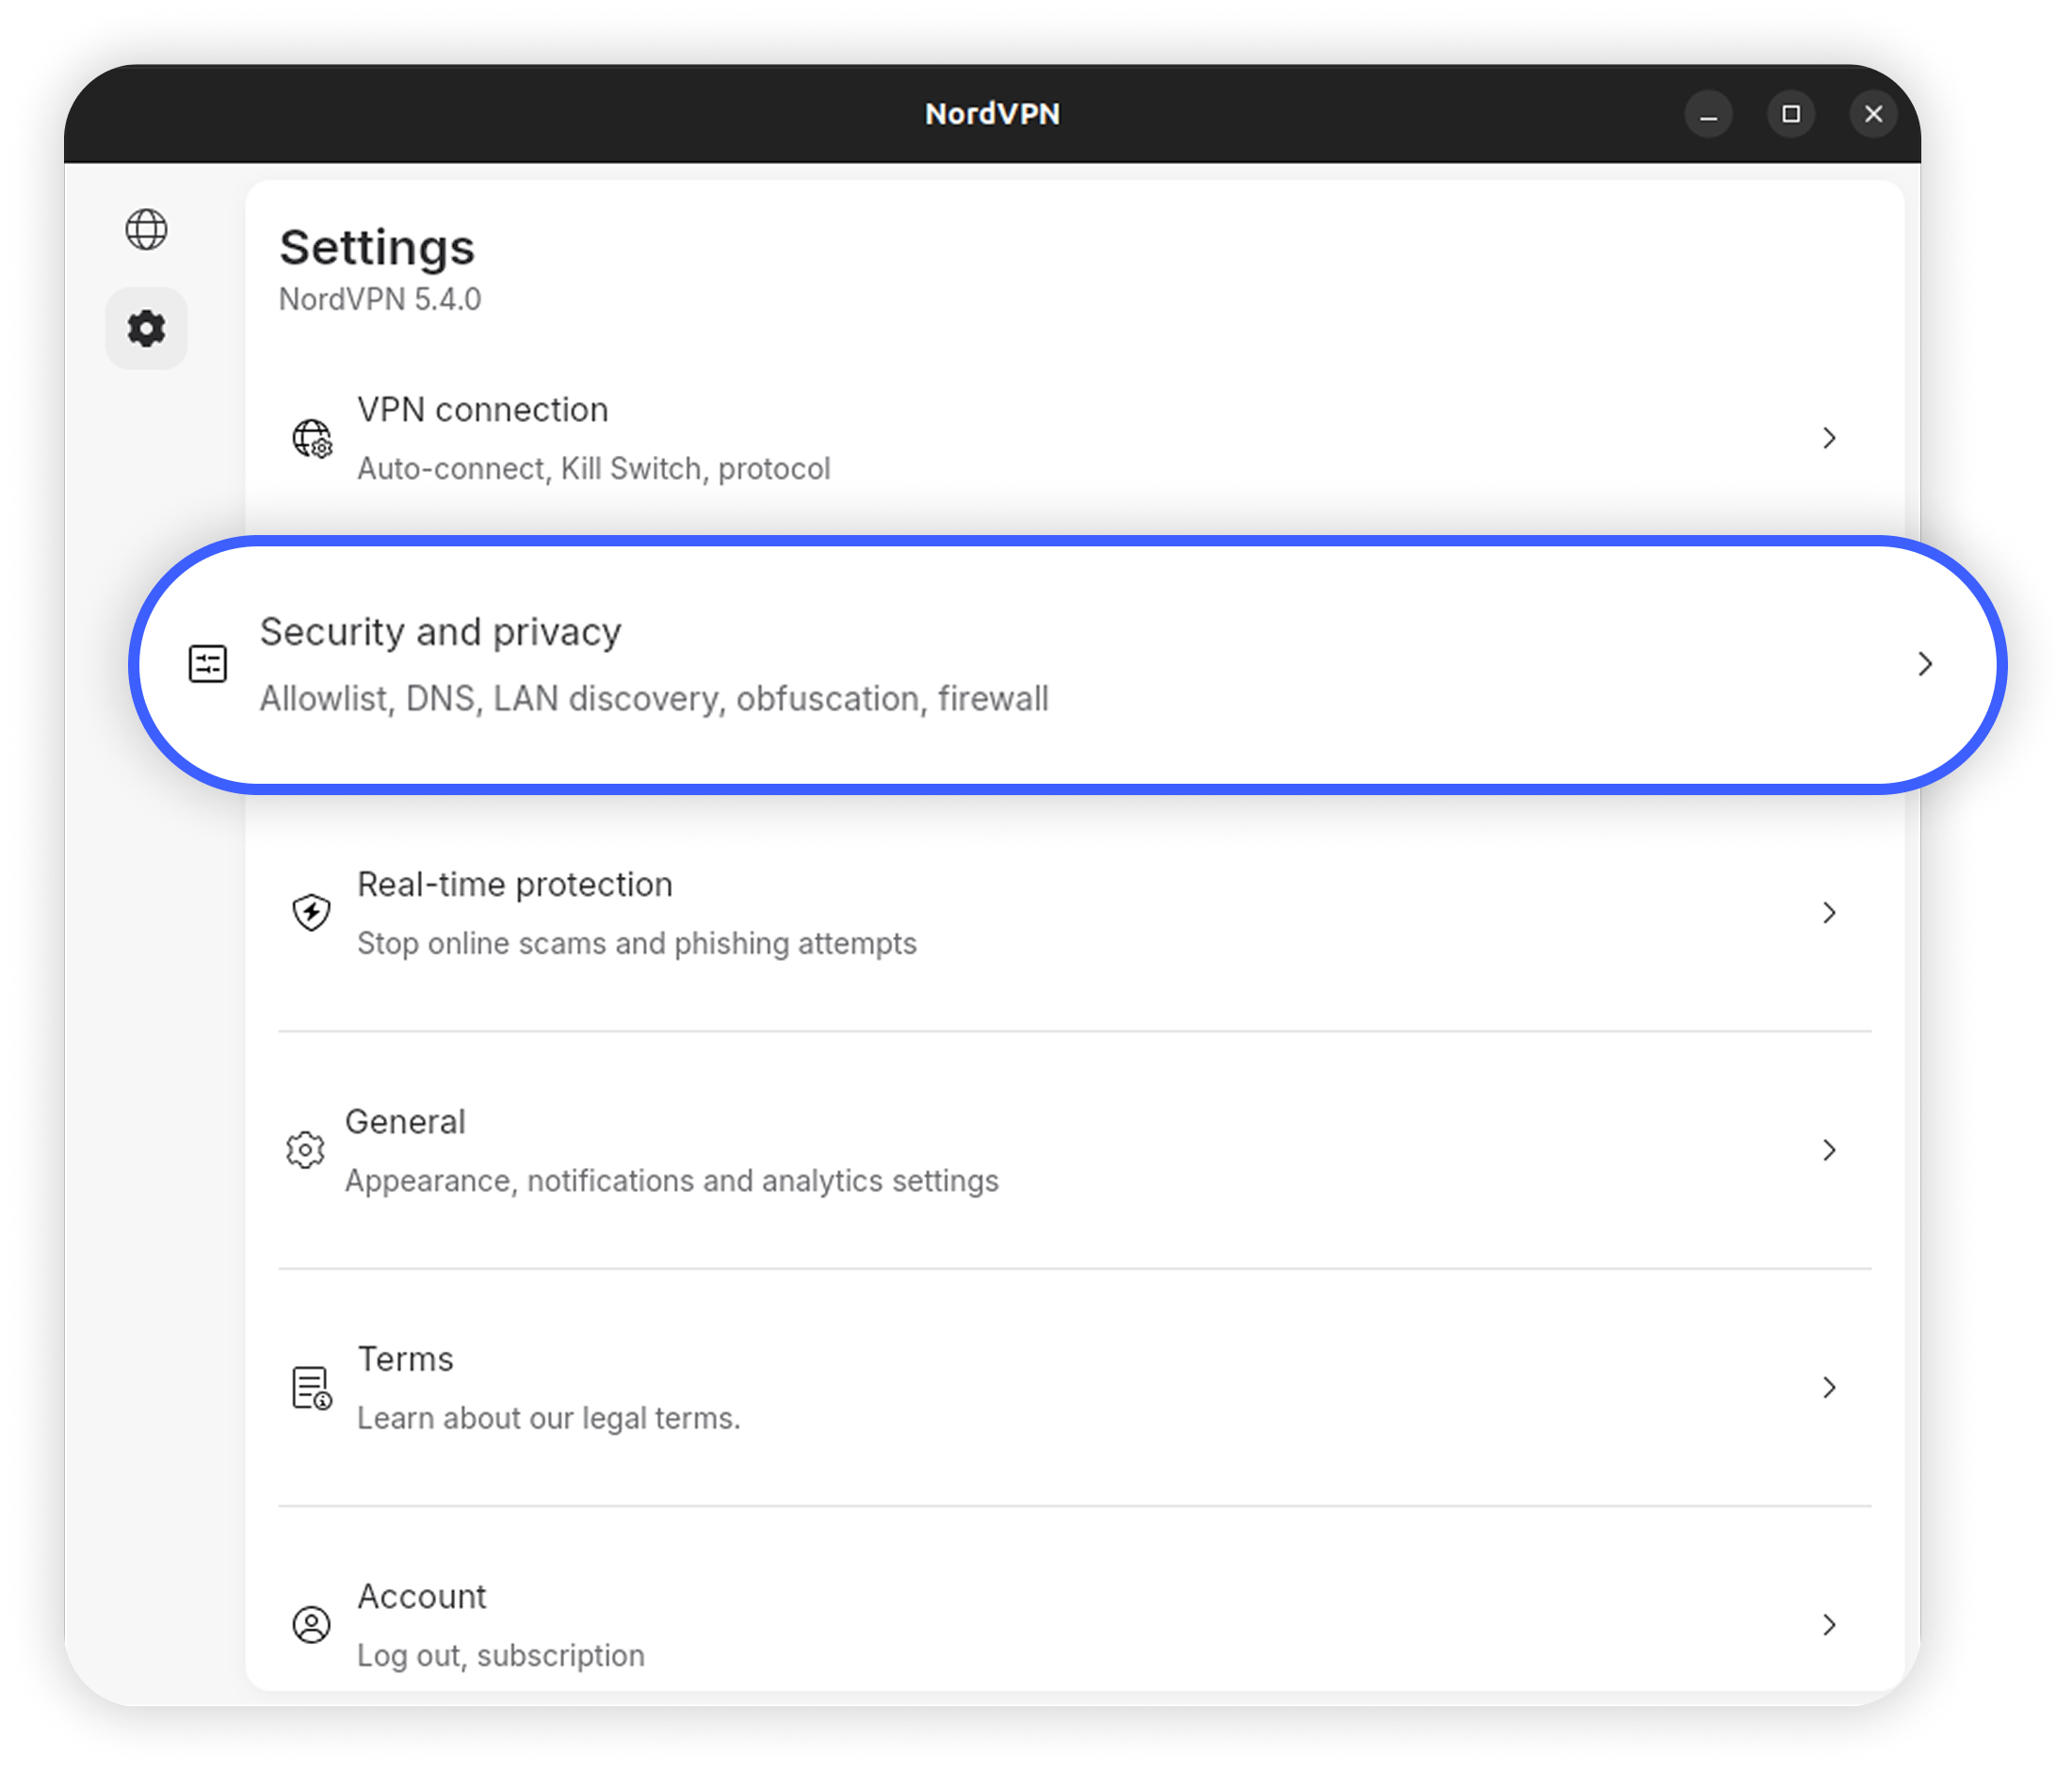Click the Account profile icon

(311, 1624)
